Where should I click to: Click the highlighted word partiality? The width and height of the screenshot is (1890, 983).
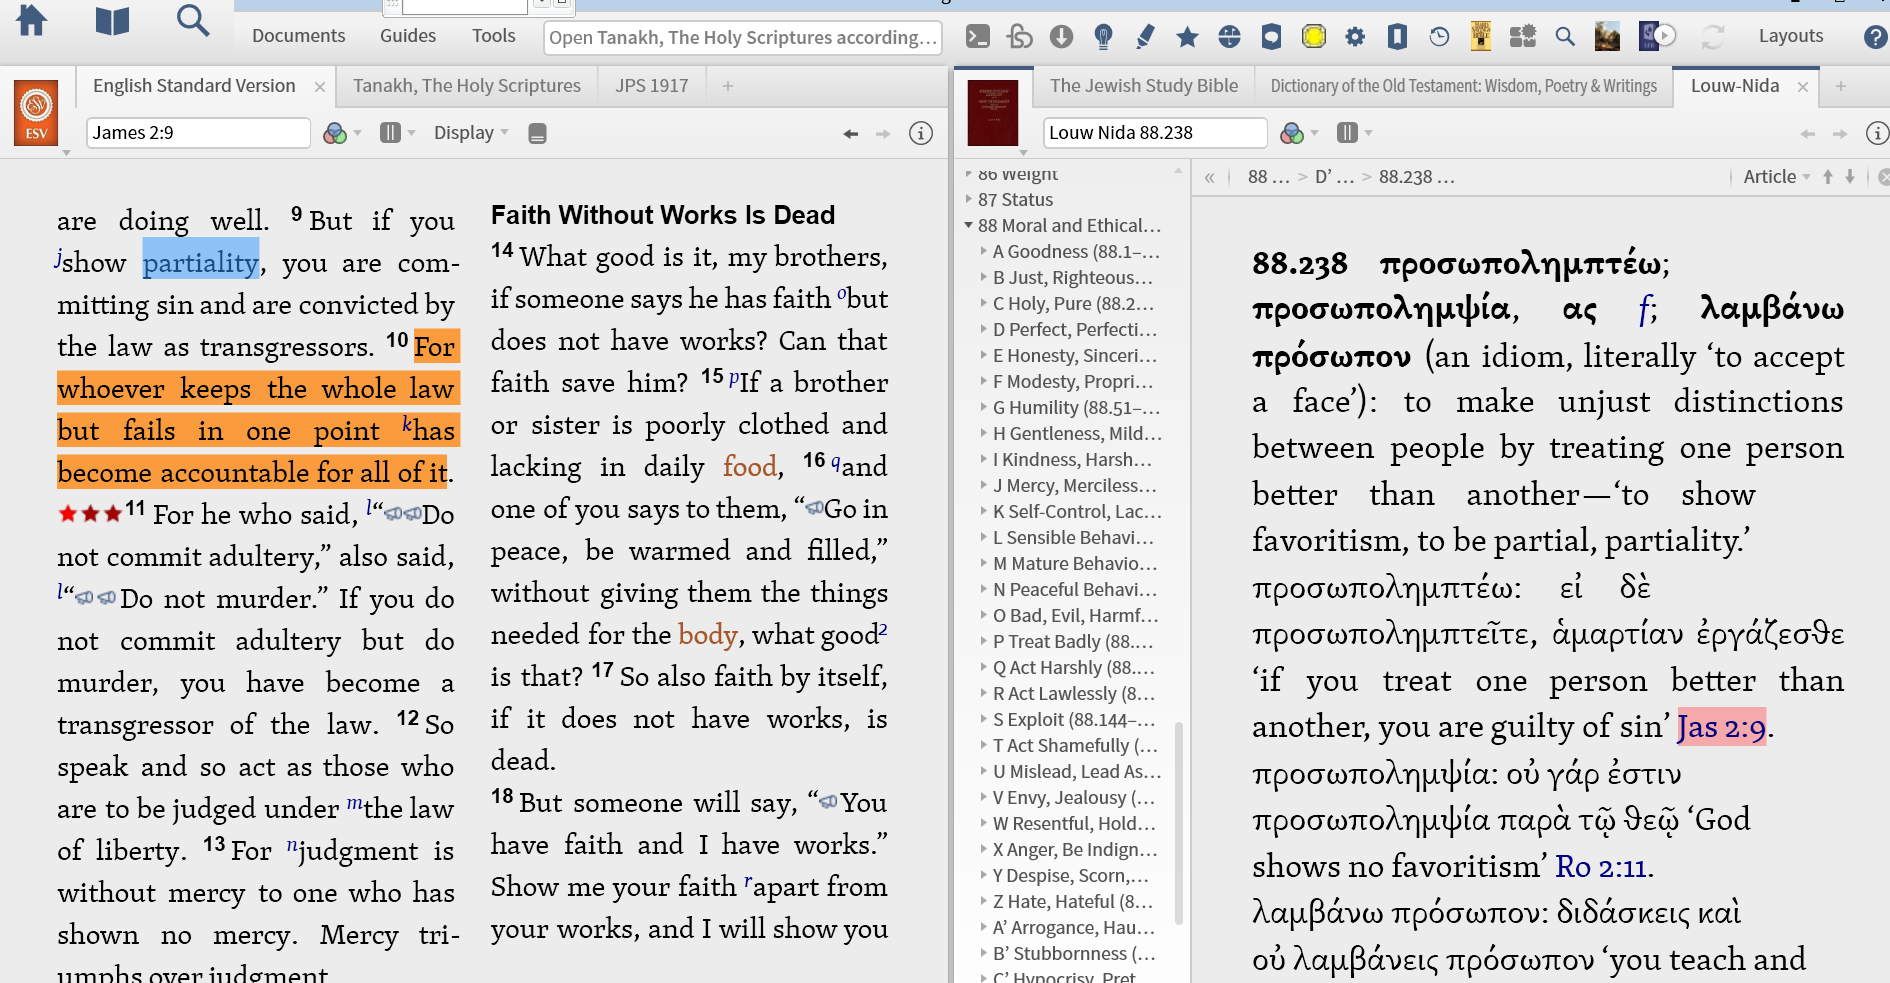click(201, 262)
